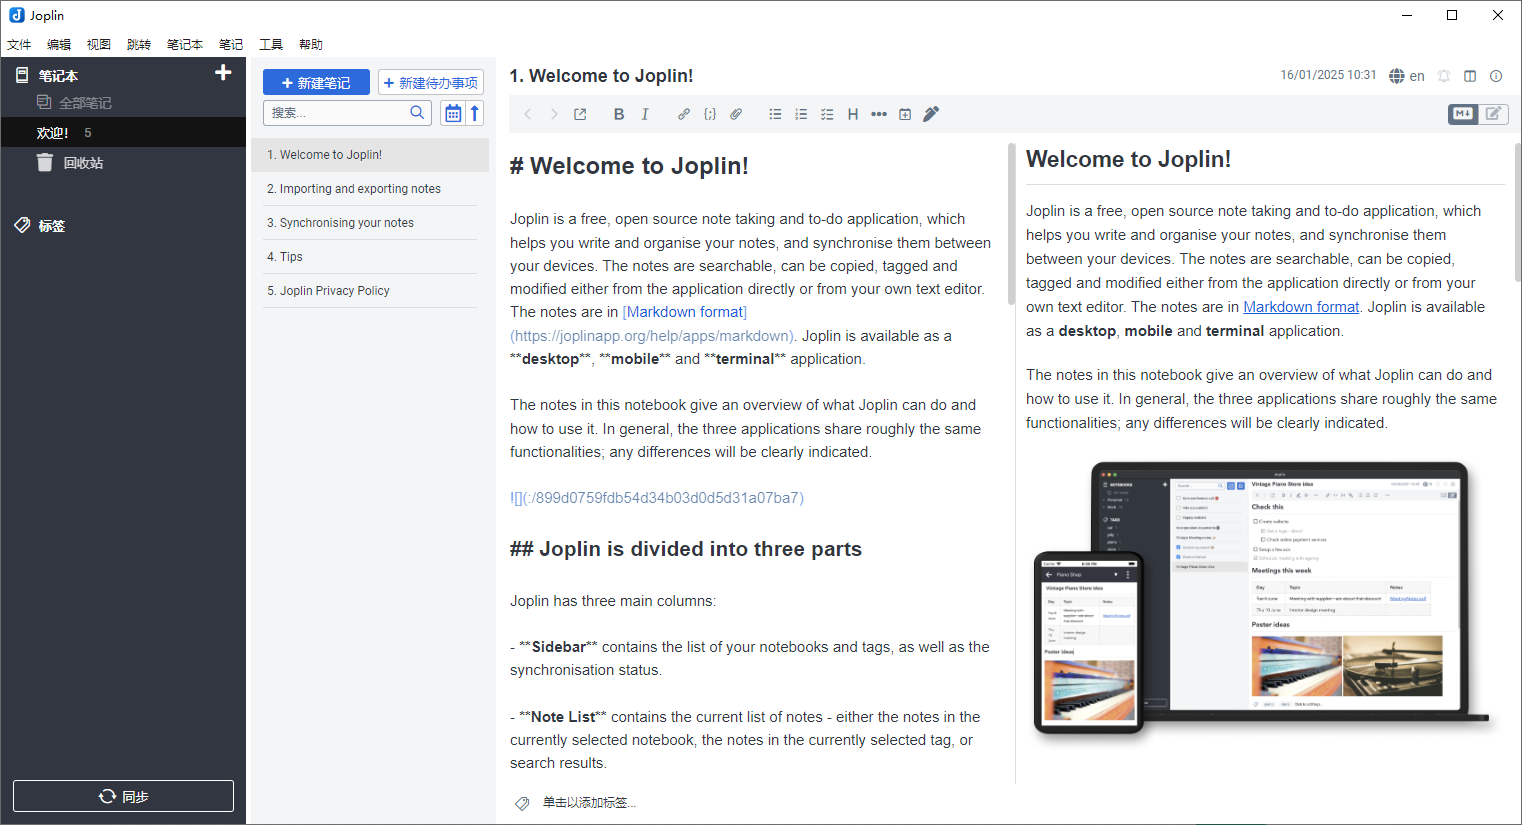Image resolution: width=1522 pixels, height=825 pixels.
Task: Open spell checker language en dropdown
Action: [x=1407, y=76]
